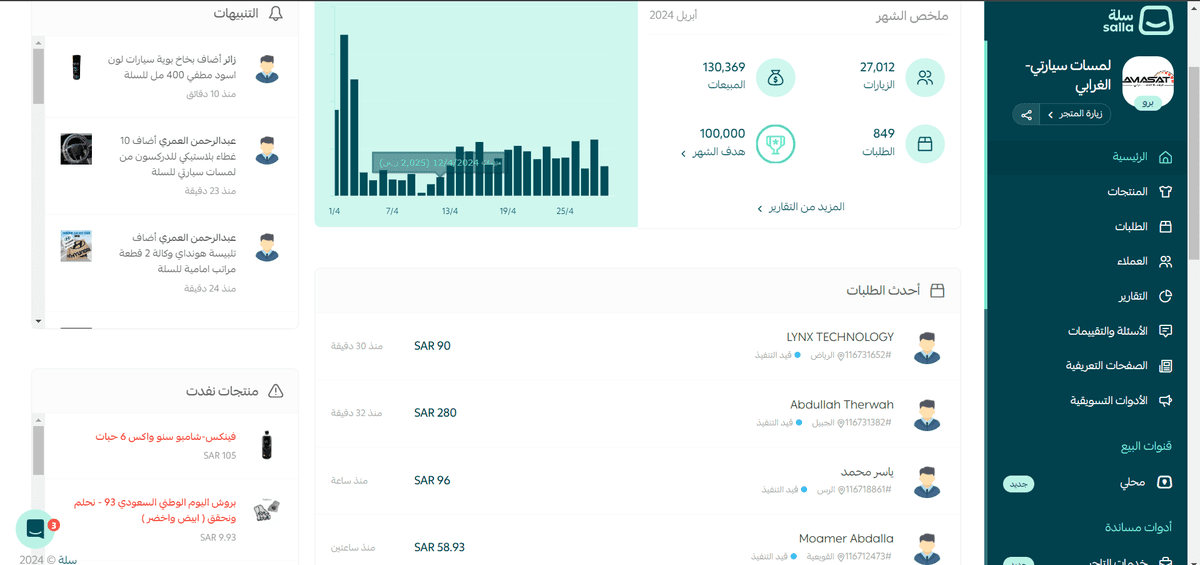The width and height of the screenshot is (1200, 565).
Task: Click the 849 orders figure
Action: [x=883, y=133]
